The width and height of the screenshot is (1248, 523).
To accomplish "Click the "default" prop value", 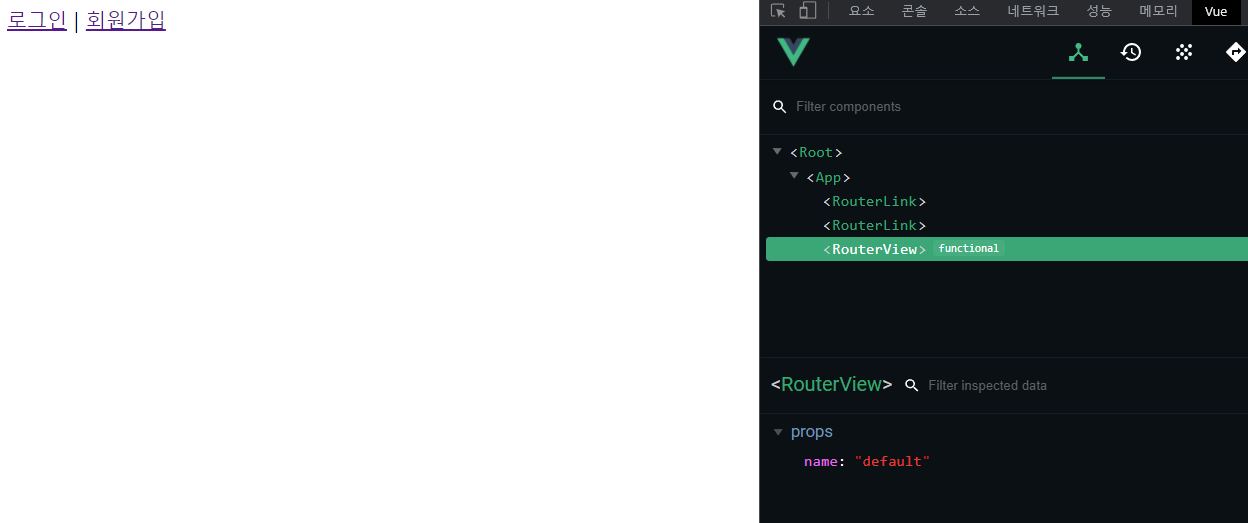I will click(892, 461).
